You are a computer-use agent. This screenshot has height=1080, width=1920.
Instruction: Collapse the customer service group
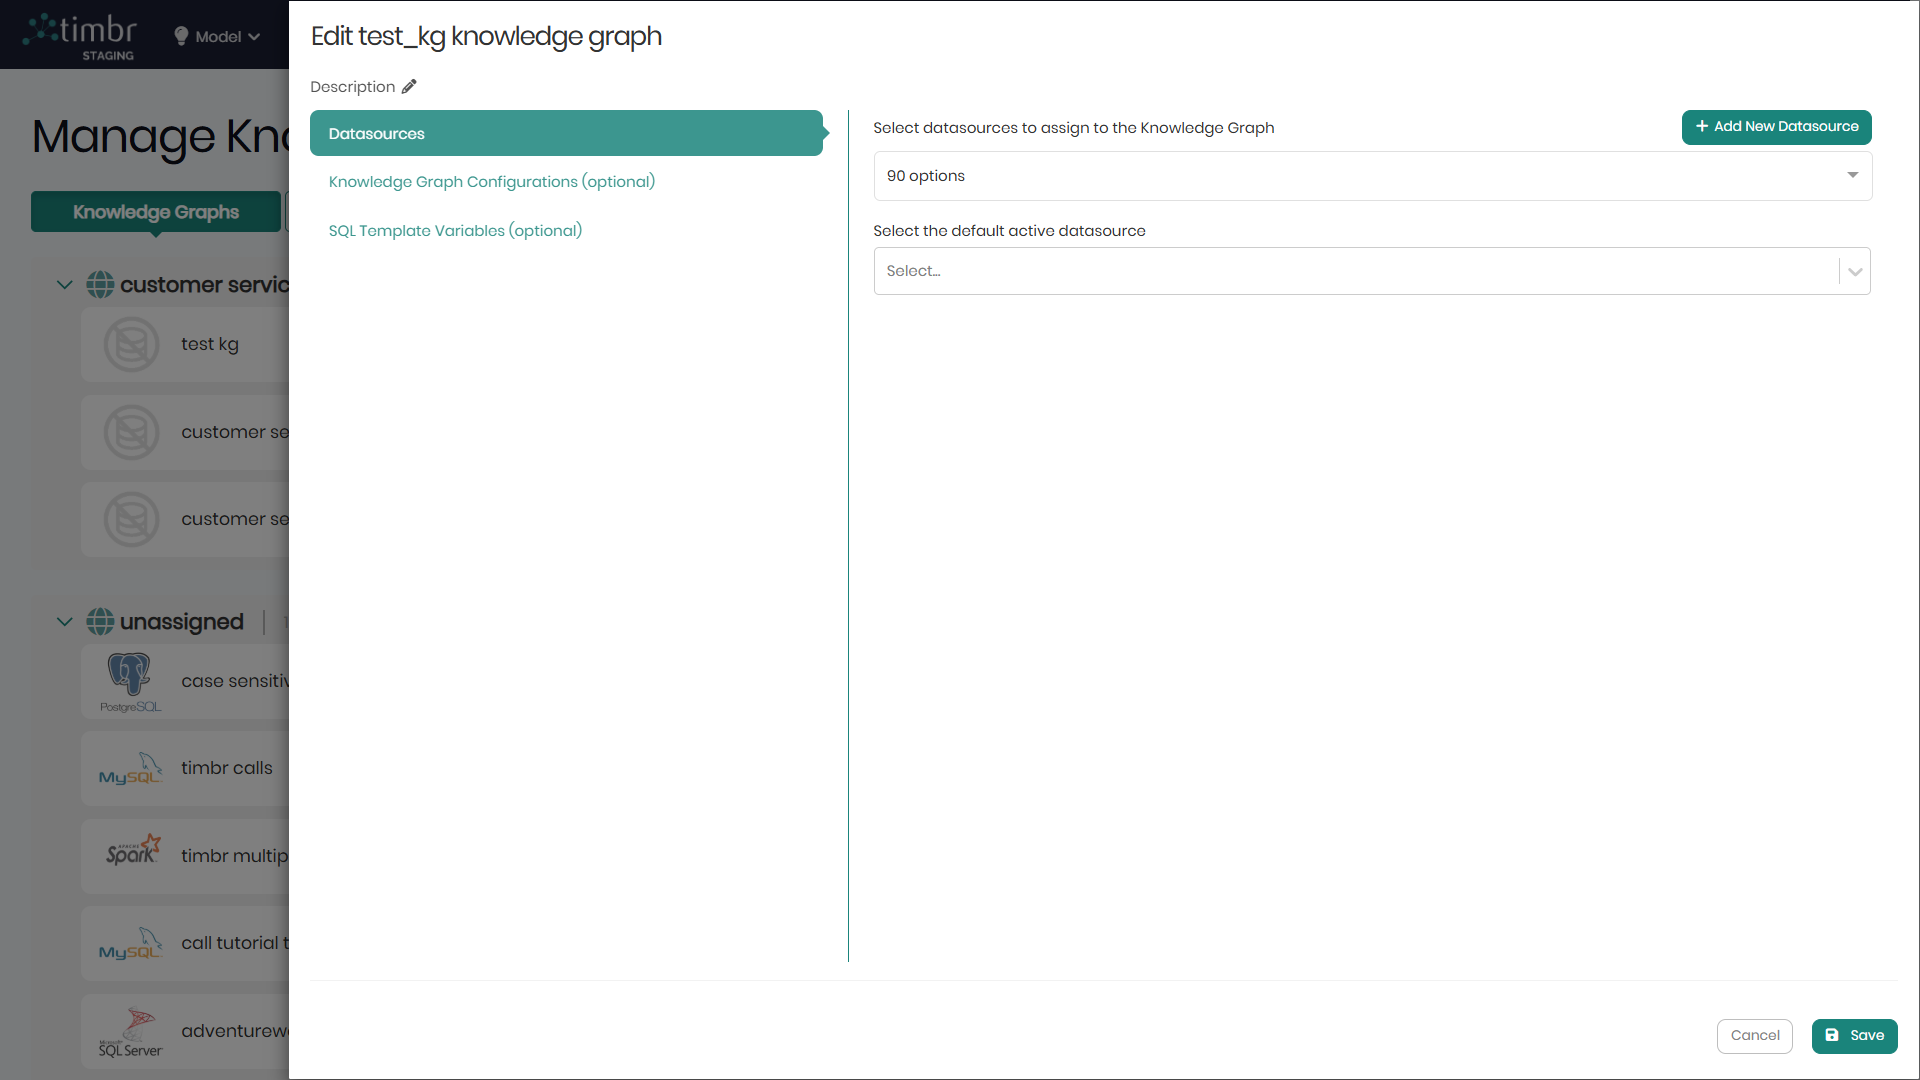tap(65, 285)
